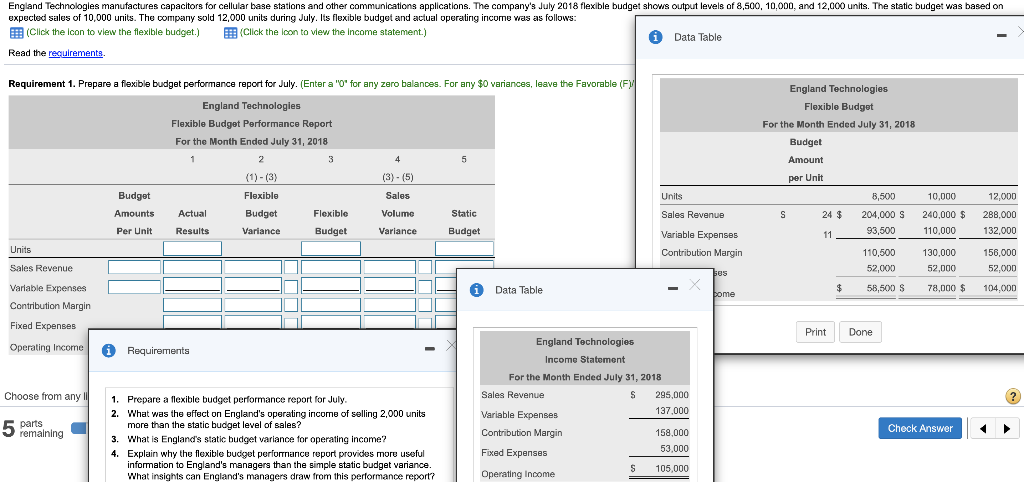Click '104,000' operating income in Flexible Budget table
Screen dimensions: 1024x483
click(999, 288)
